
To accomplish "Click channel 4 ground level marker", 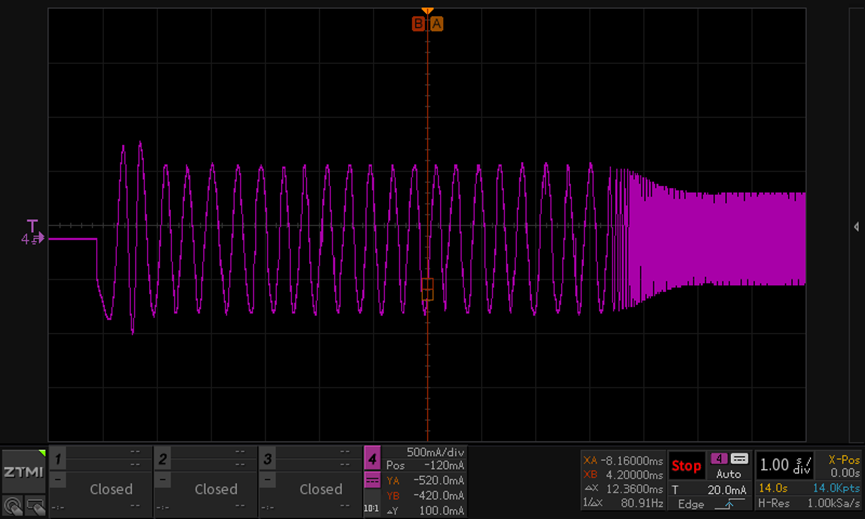I will 33,239.
